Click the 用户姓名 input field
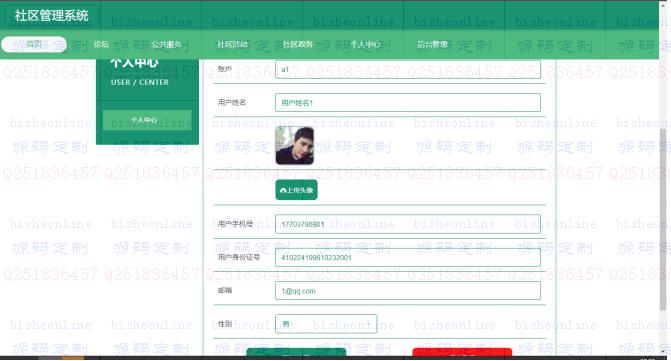671x361 pixels. click(x=408, y=103)
